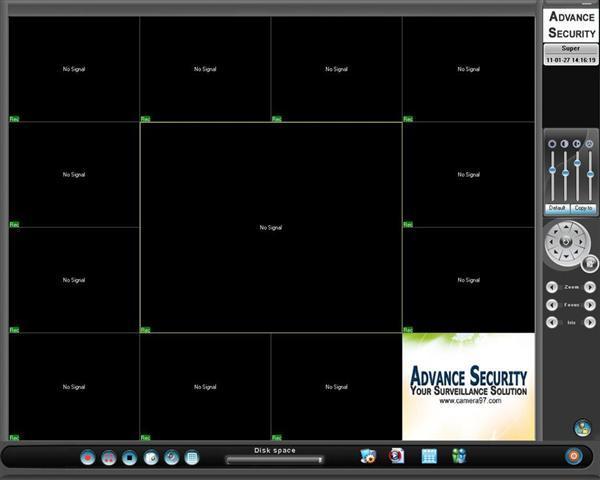Click the stop button in bottom toolbar
This screenshot has width=600, height=480.
pos(129,457)
